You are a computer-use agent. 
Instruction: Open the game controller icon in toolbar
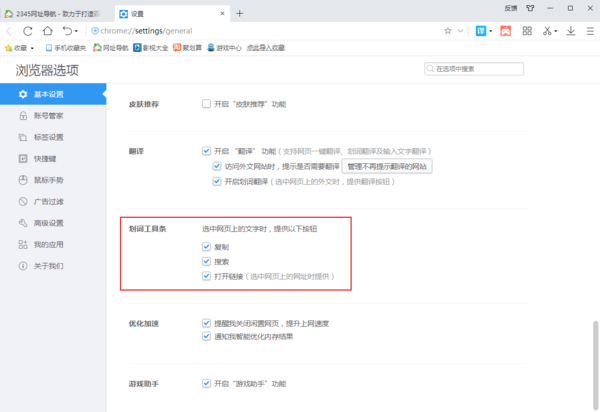pyautogui.click(x=505, y=31)
